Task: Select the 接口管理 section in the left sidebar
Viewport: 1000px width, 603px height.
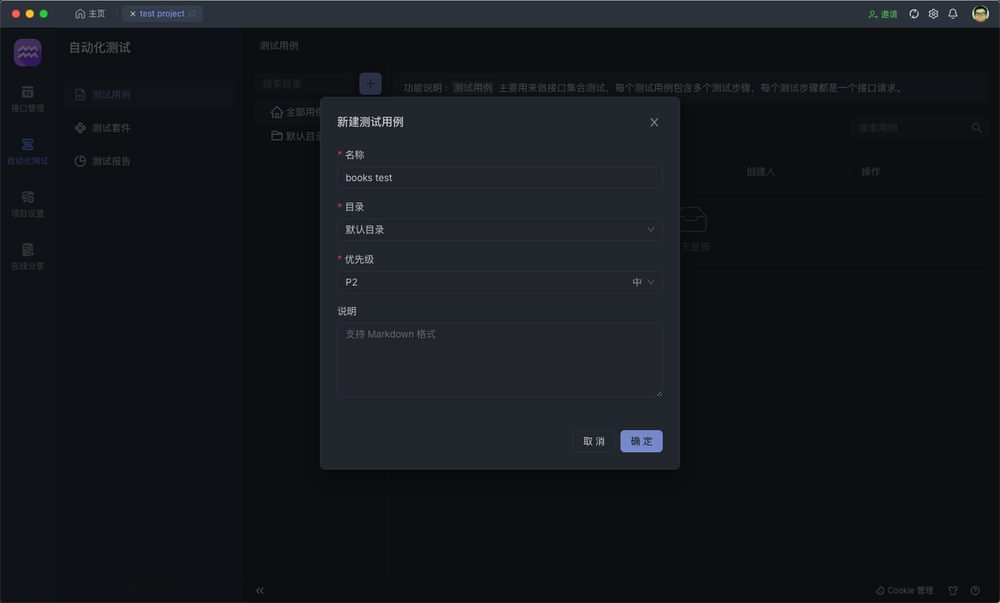Action: click(x=27, y=100)
